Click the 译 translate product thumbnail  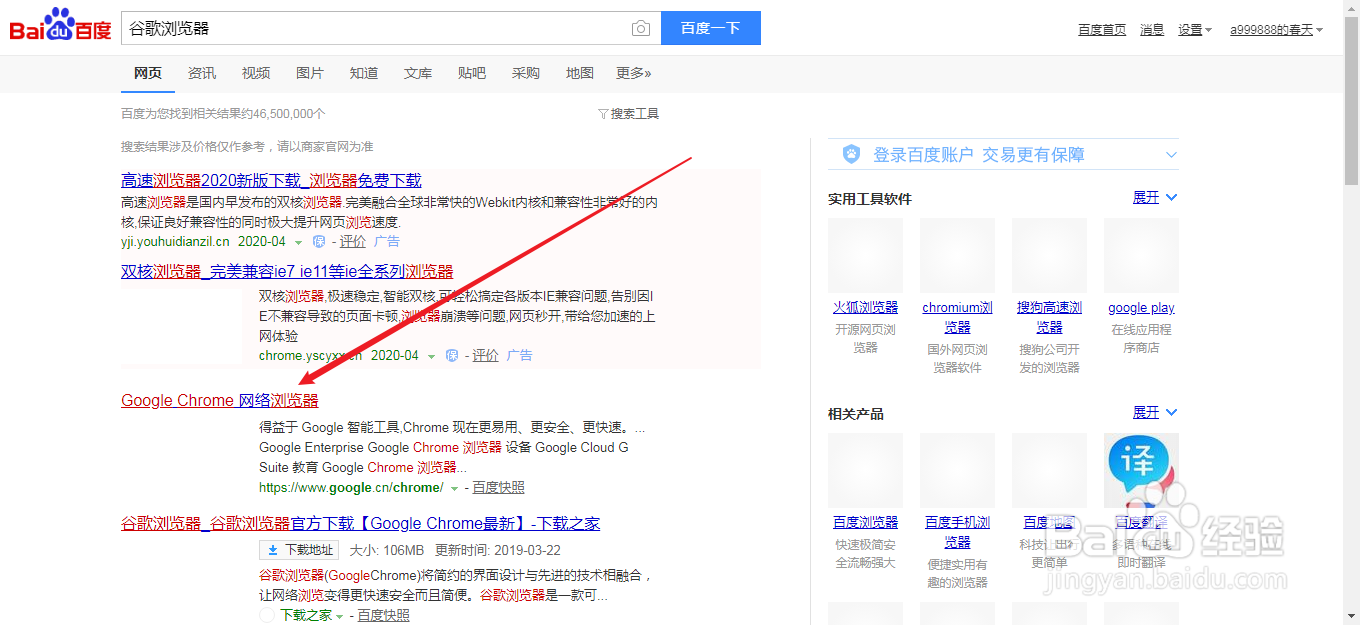(1141, 470)
